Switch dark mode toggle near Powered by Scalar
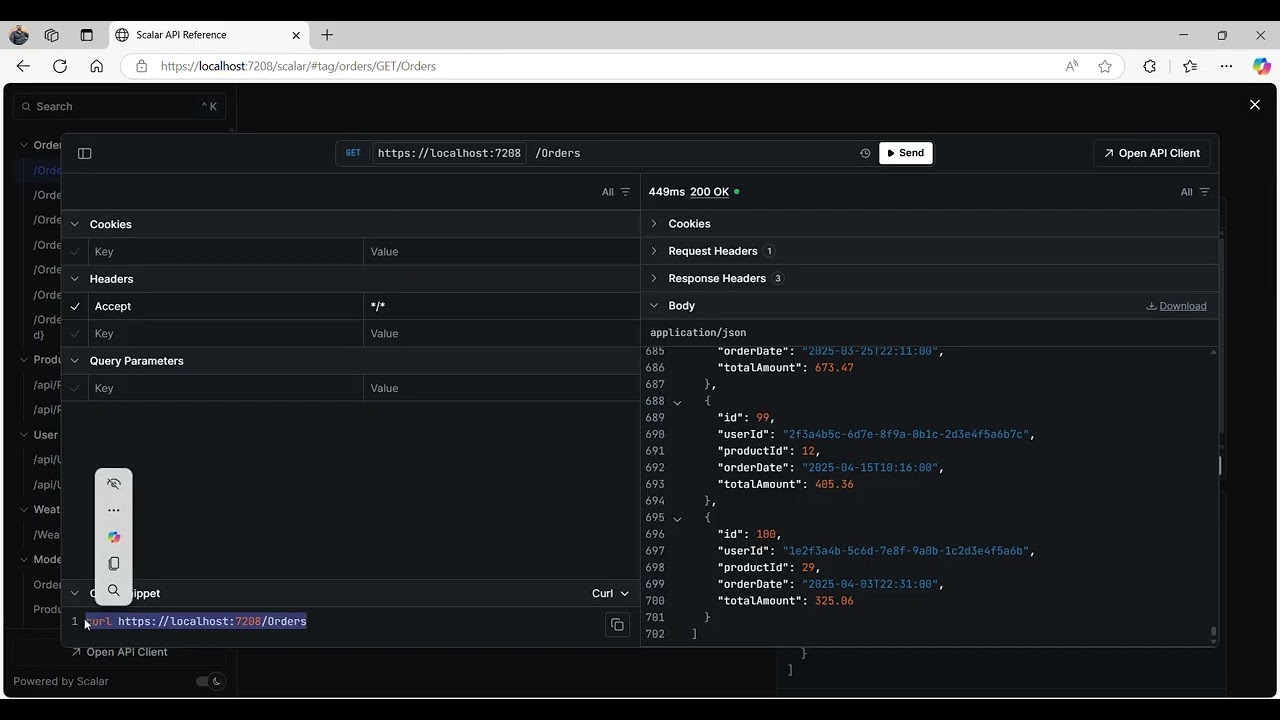Viewport: 1280px width, 720px height. [210, 681]
